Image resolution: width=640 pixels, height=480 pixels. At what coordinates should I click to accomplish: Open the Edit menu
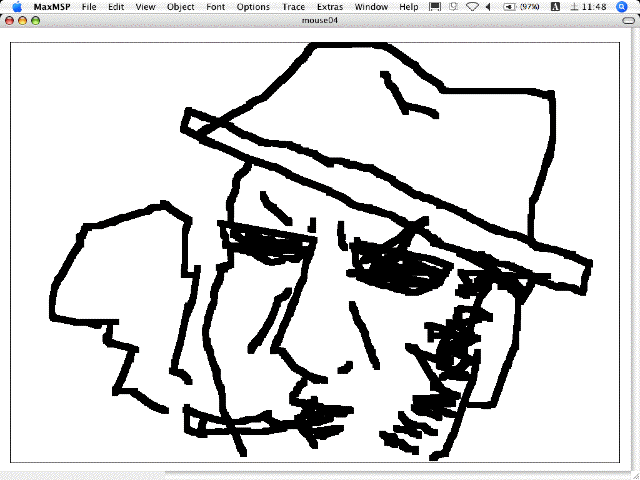116,7
